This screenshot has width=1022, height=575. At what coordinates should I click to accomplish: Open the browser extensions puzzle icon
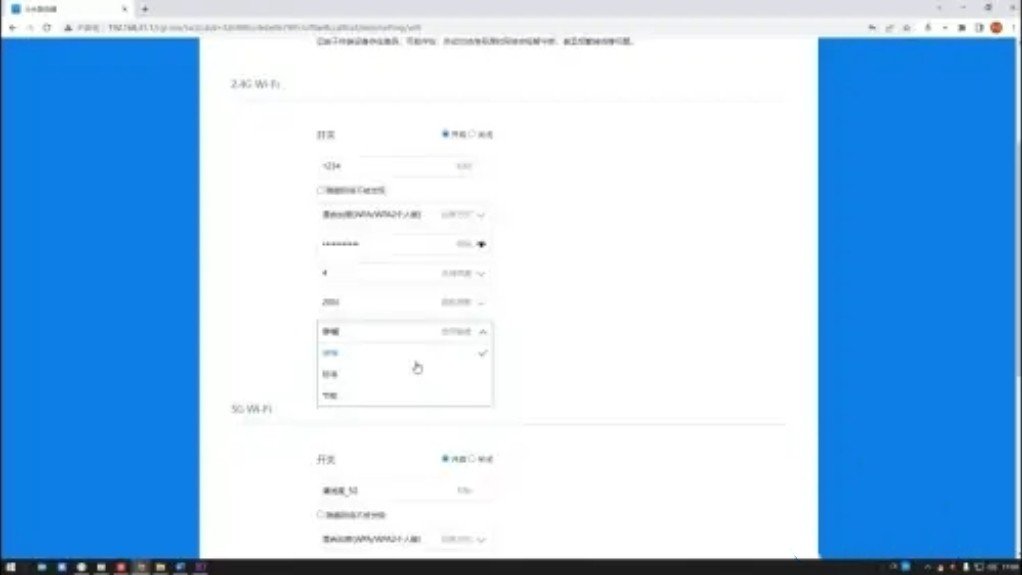click(961, 28)
